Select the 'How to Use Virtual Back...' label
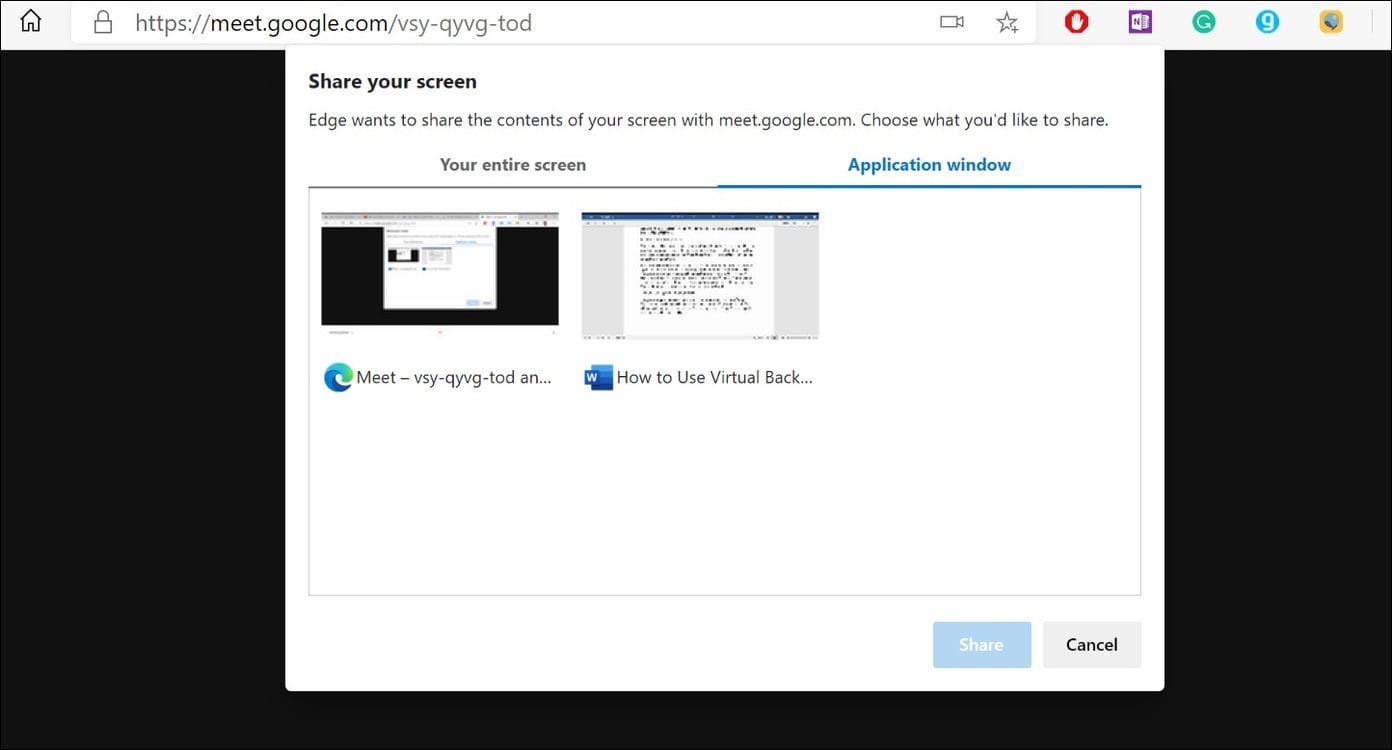The image size is (1392, 750). click(715, 378)
